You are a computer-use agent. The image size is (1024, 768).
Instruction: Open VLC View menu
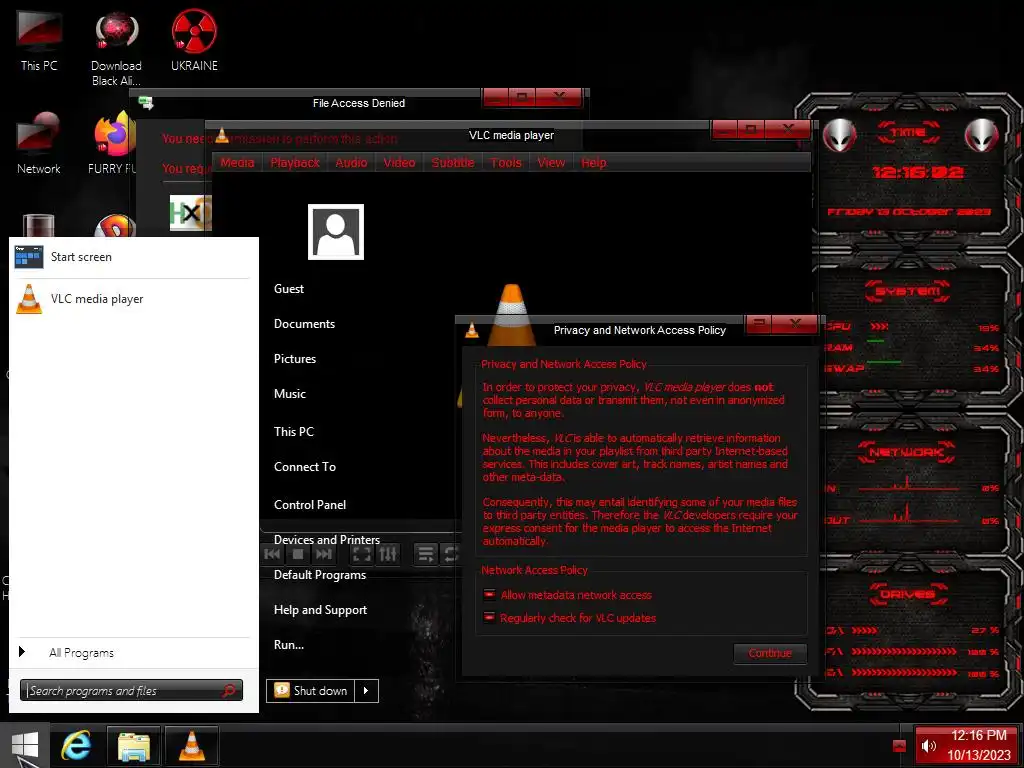(551, 163)
